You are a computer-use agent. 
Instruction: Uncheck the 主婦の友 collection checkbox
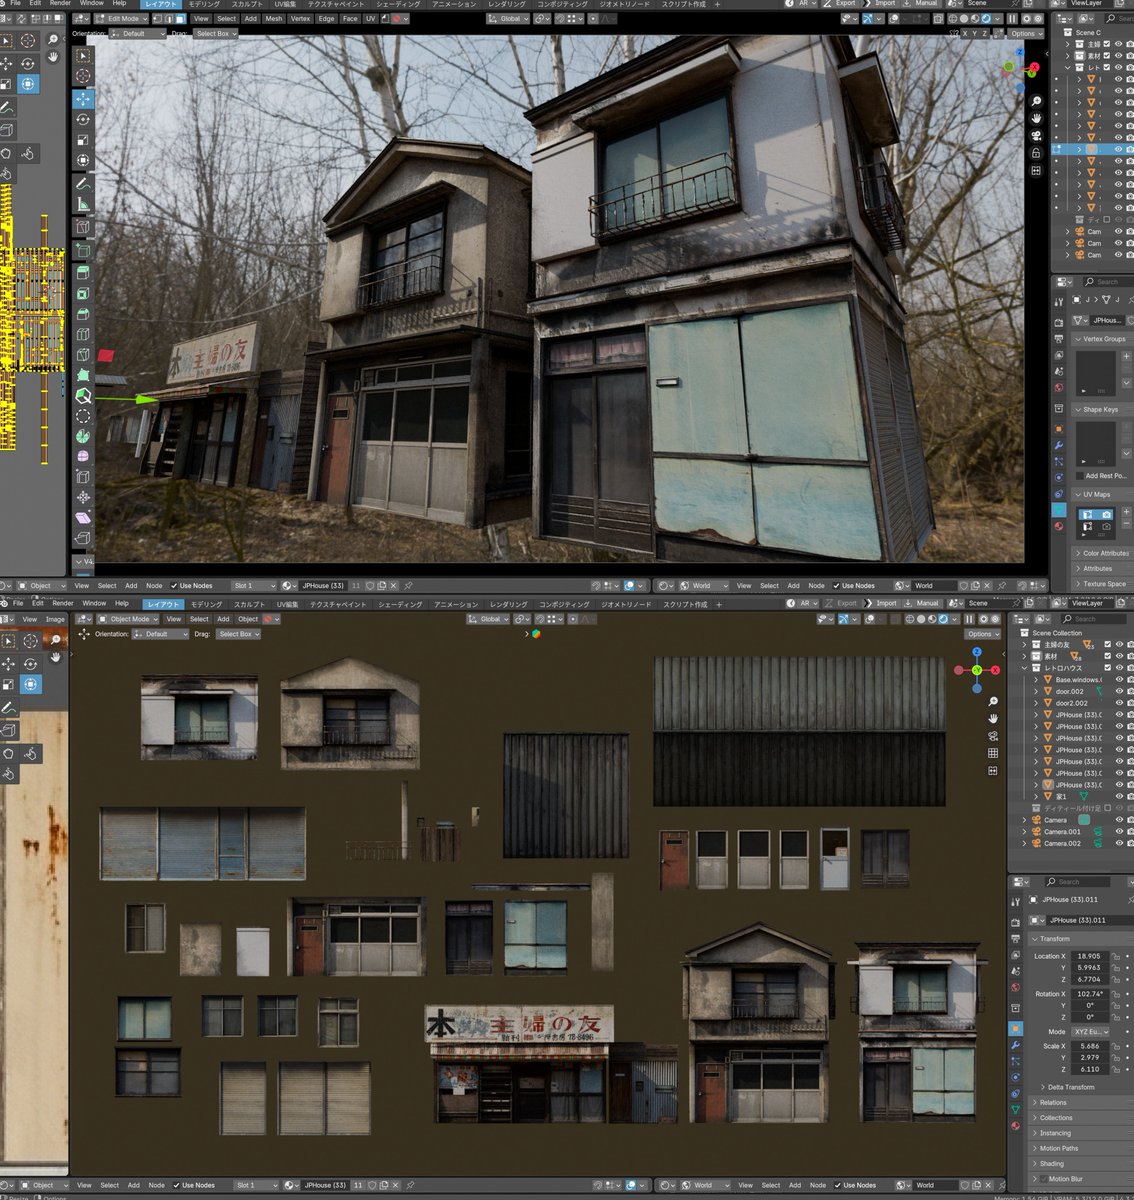1106,645
